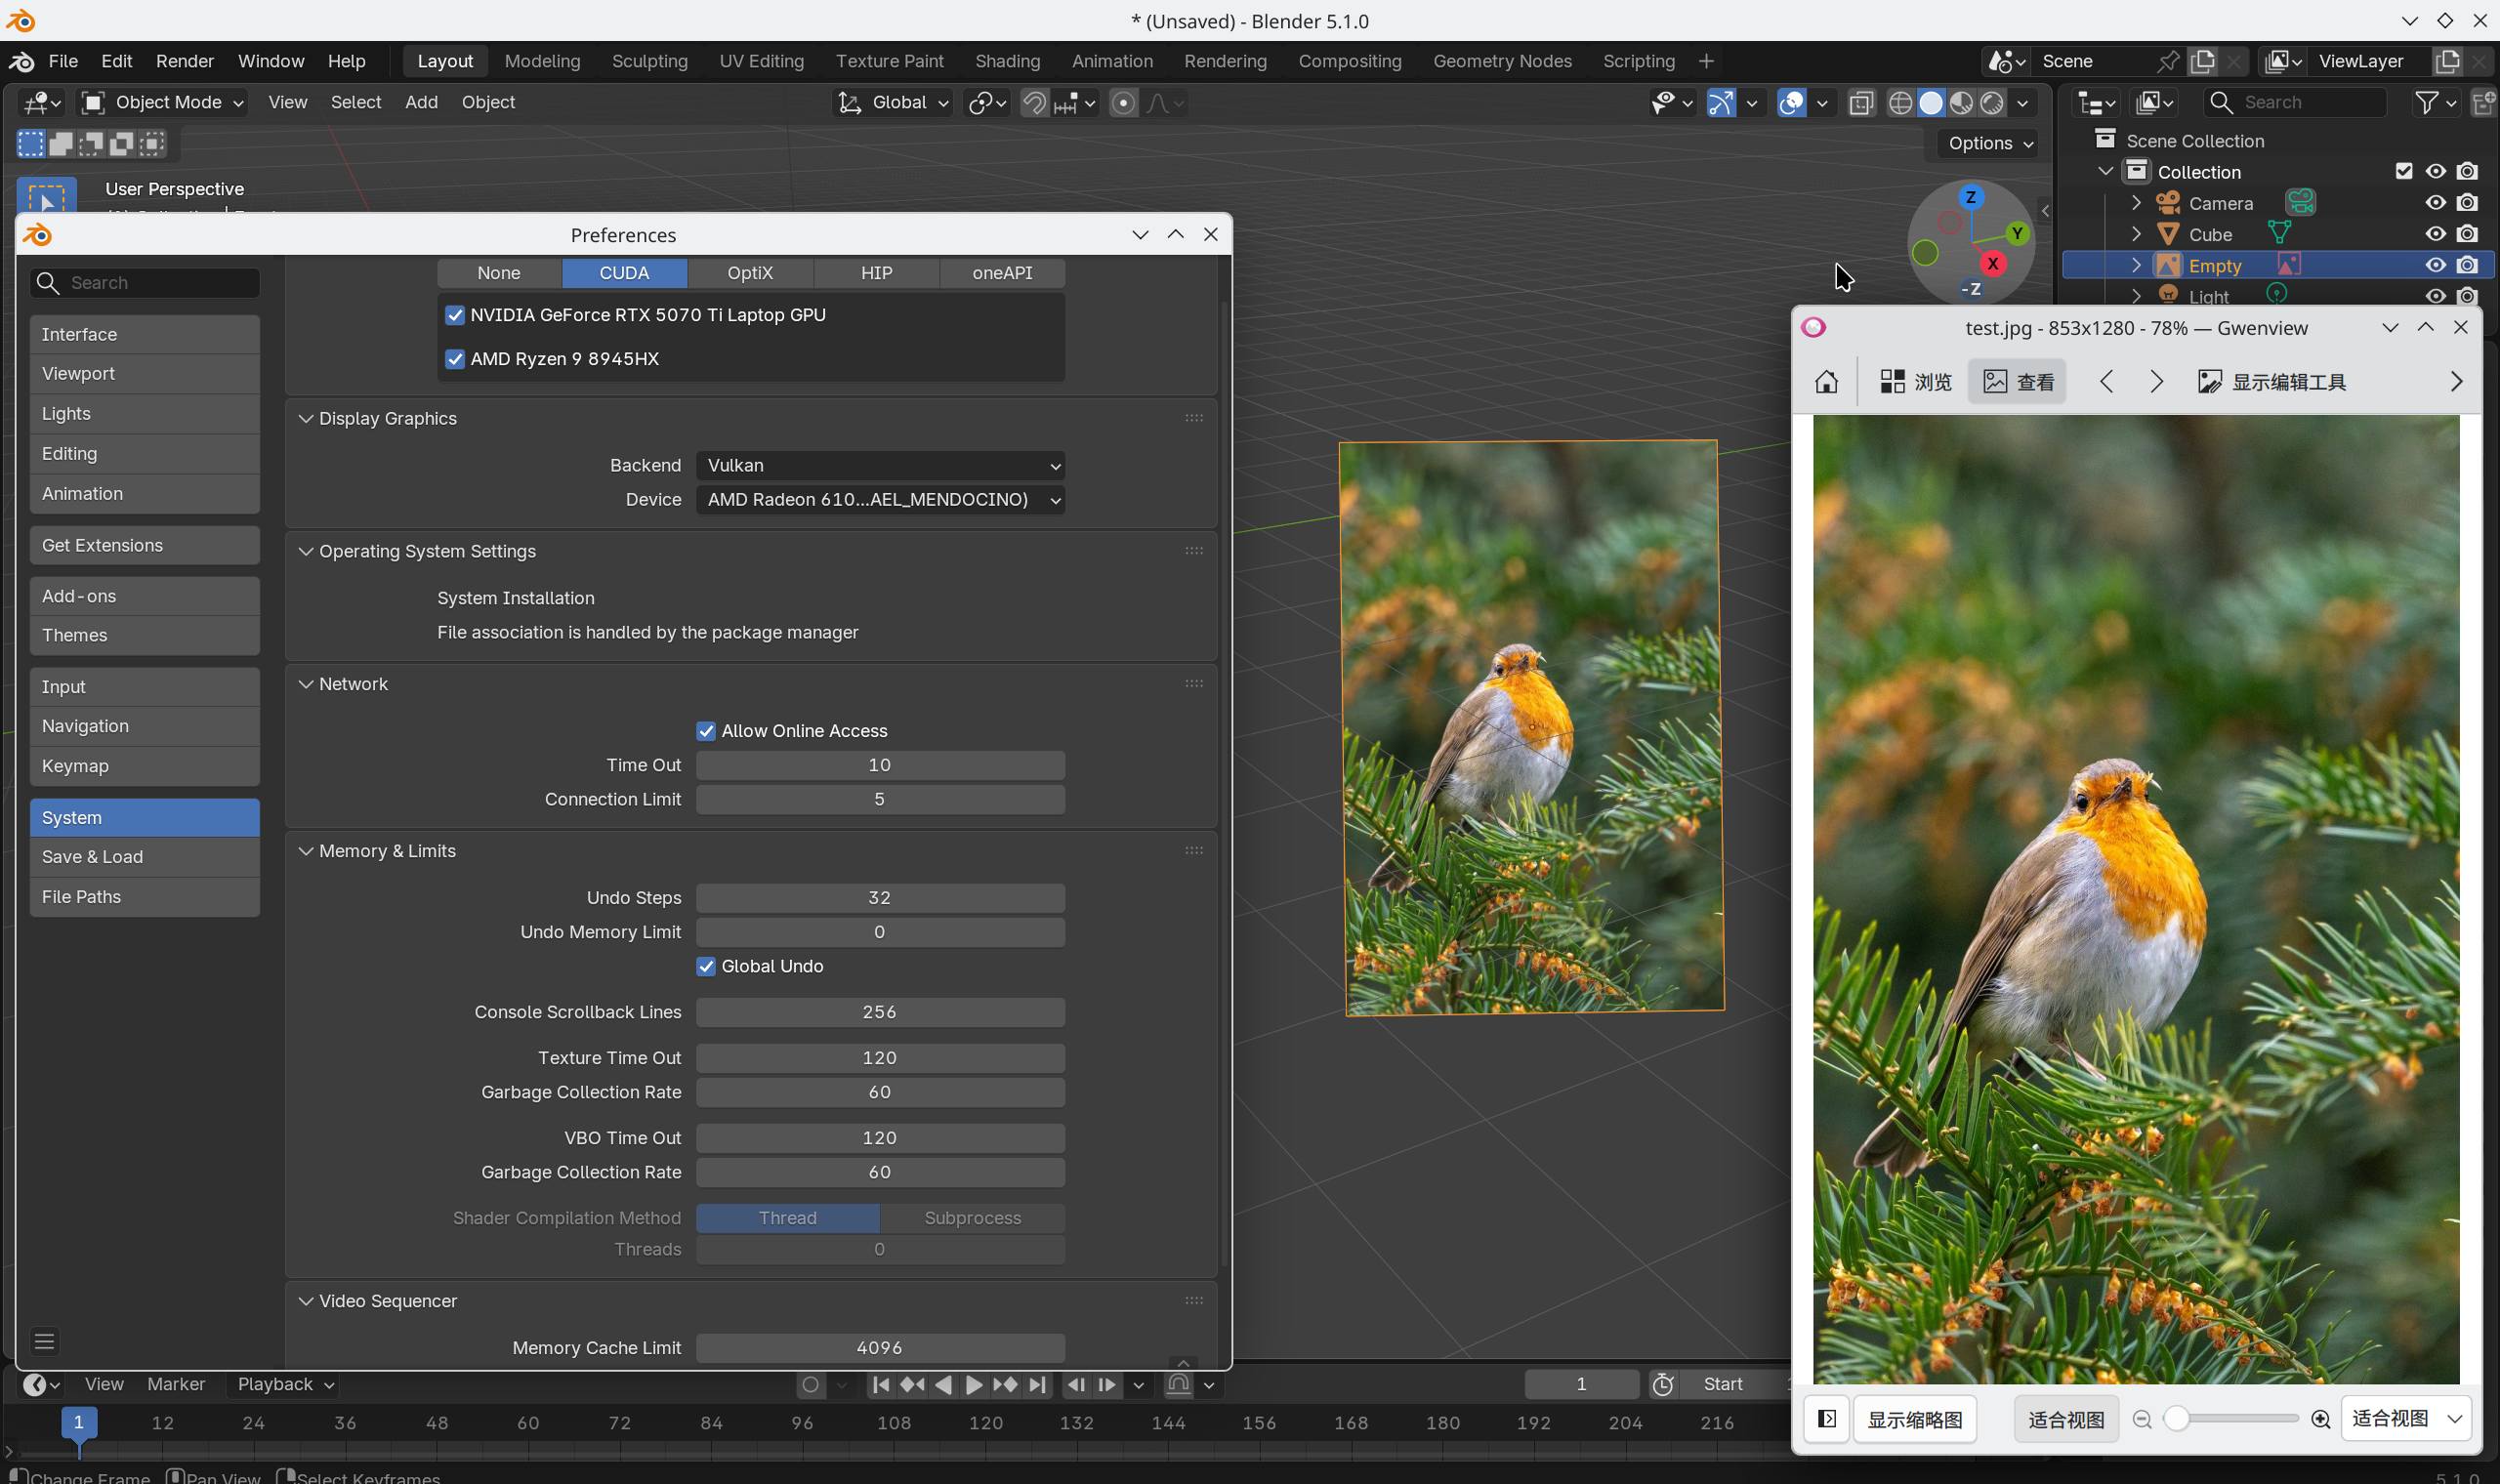Click zoom in magnifier in Gwenview

[x=2320, y=1419]
